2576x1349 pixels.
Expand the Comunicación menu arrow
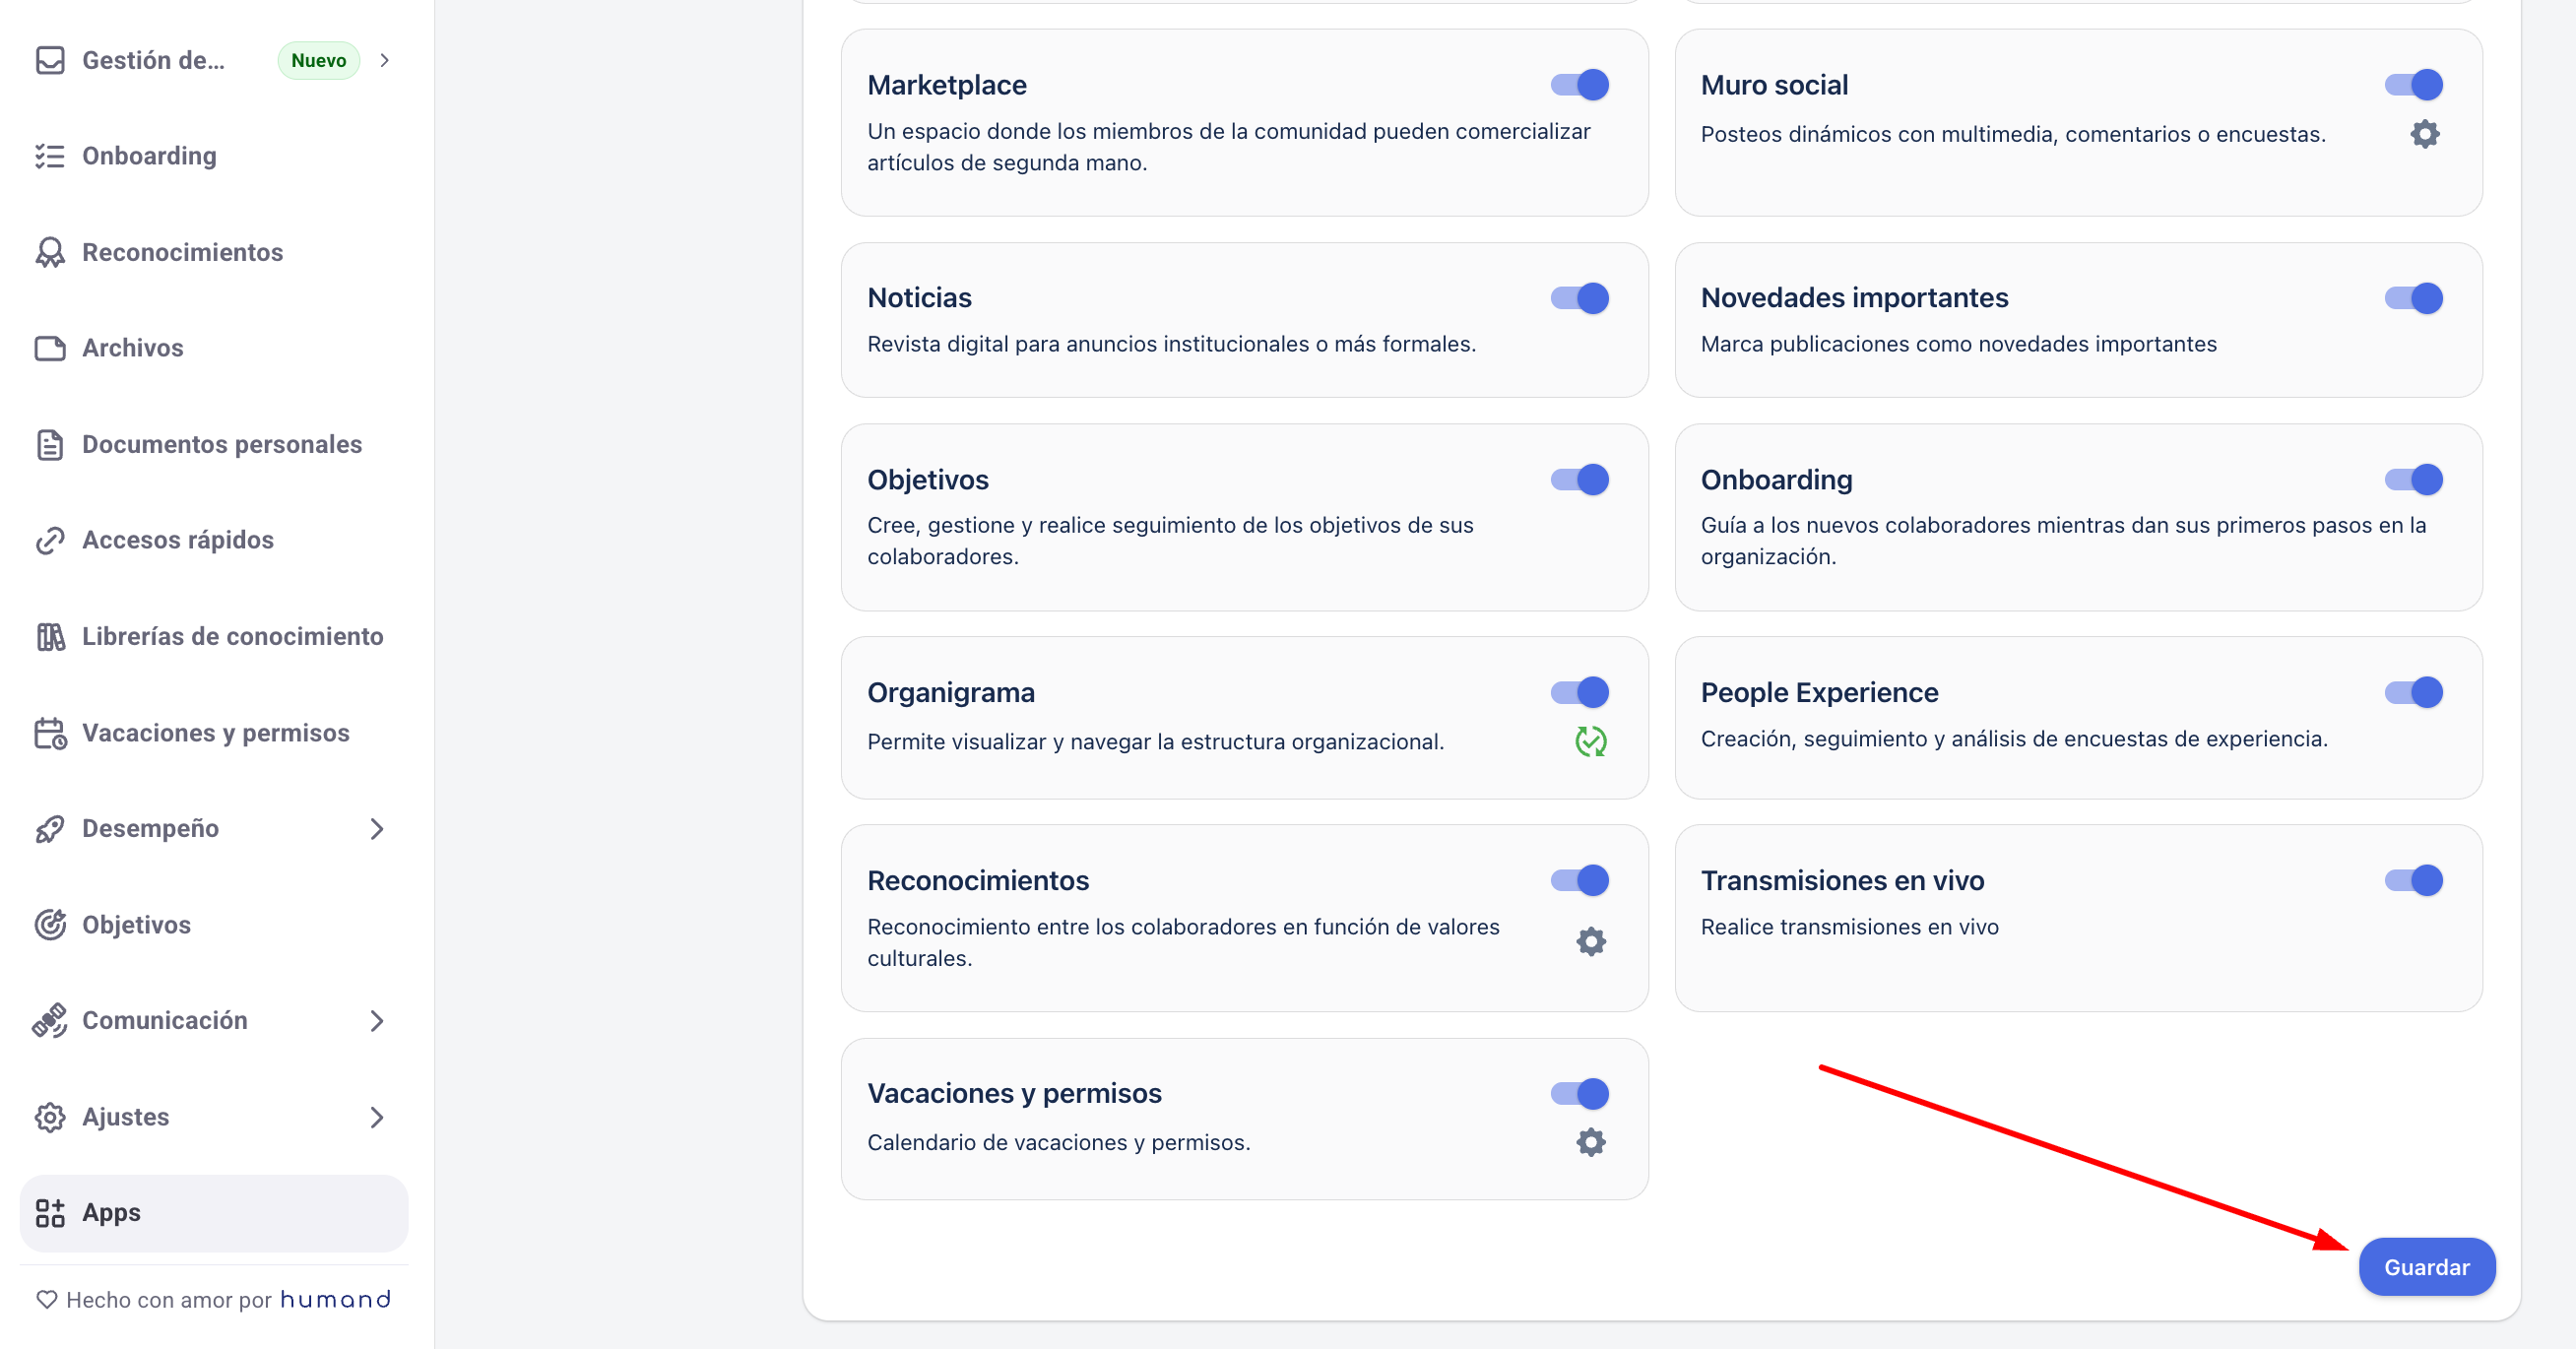click(376, 1020)
